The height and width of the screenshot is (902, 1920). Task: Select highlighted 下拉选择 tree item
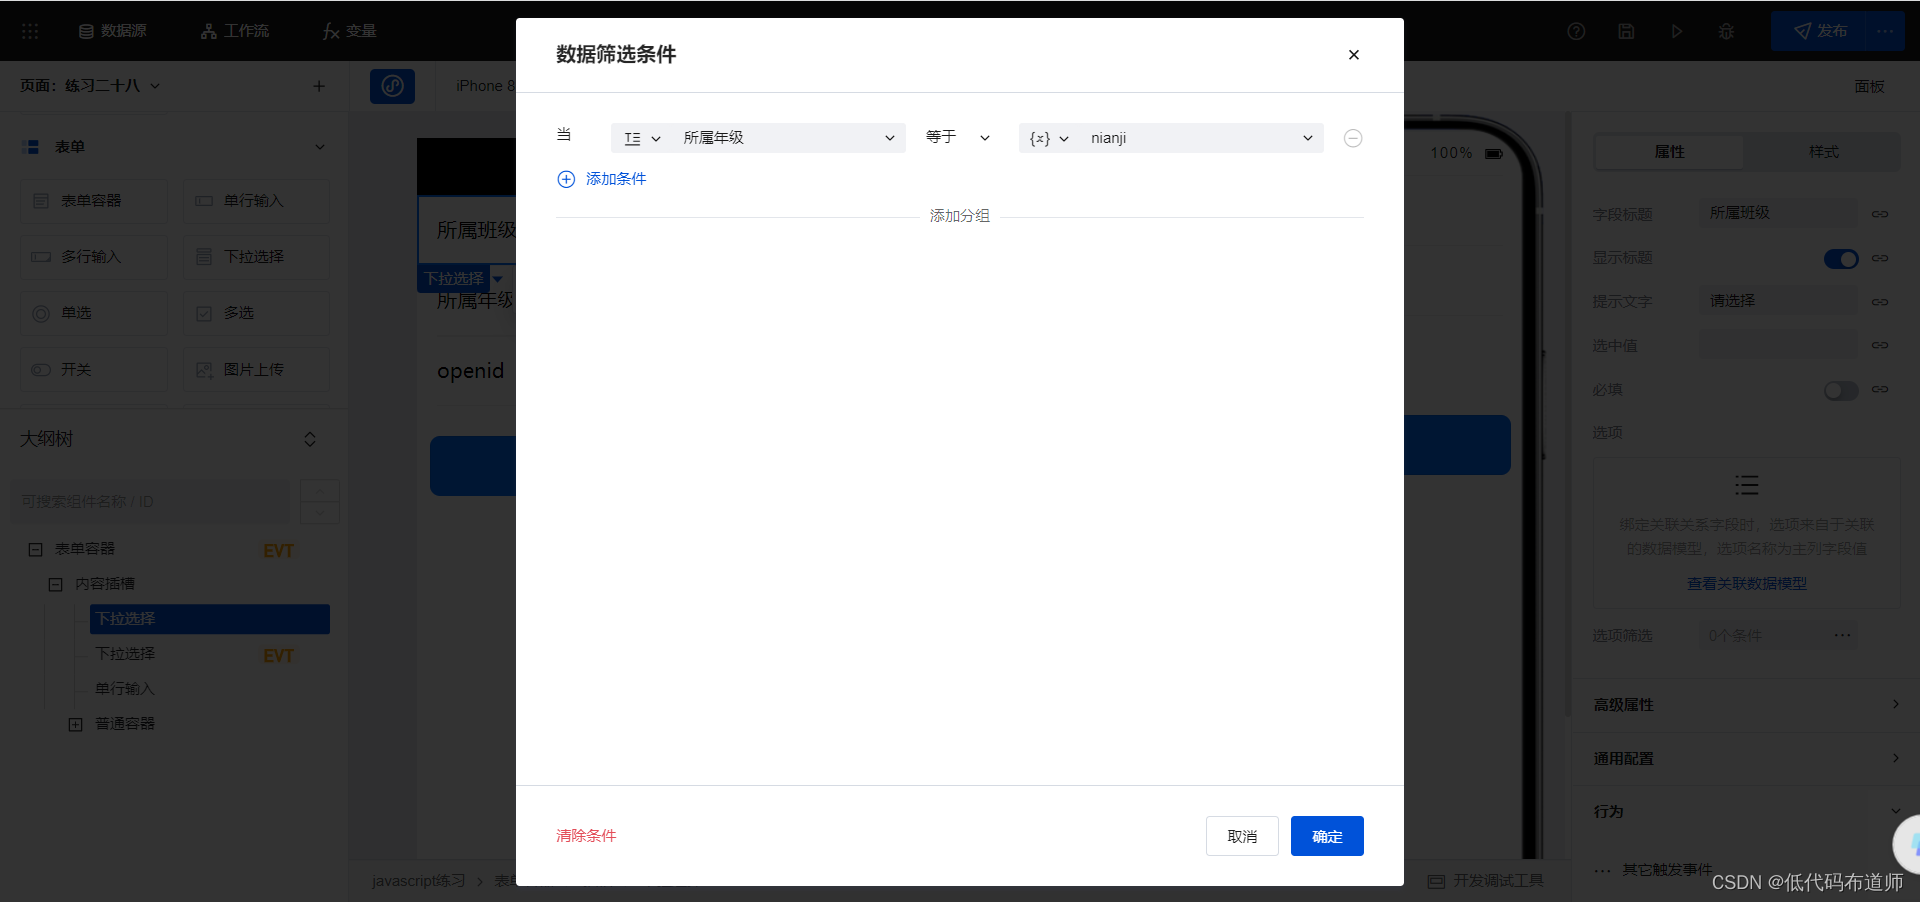[x=209, y=619]
